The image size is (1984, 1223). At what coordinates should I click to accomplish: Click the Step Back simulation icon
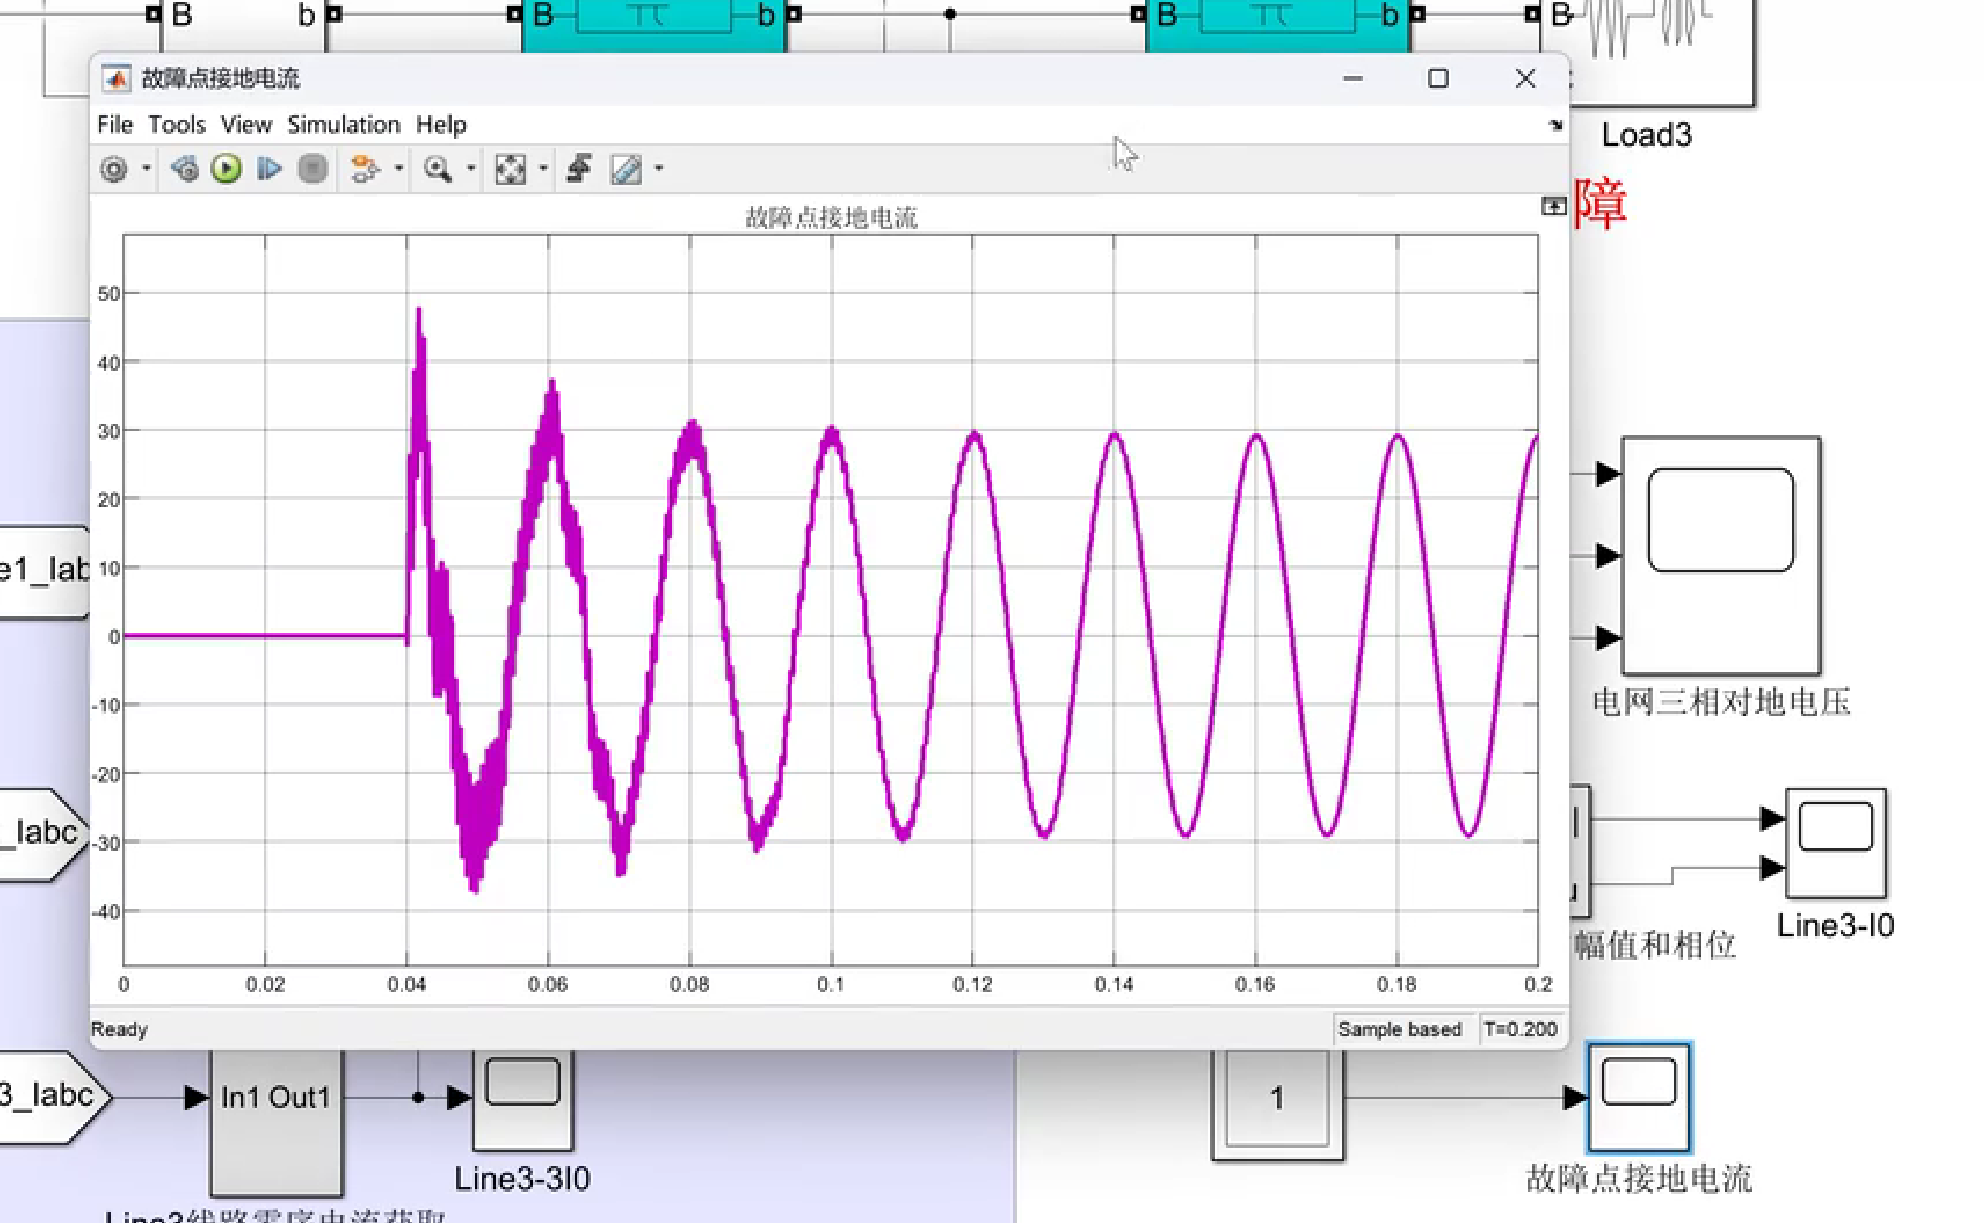(185, 169)
